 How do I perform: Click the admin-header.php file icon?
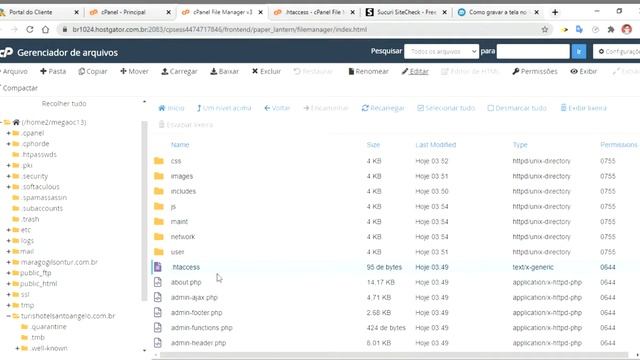(x=158, y=343)
